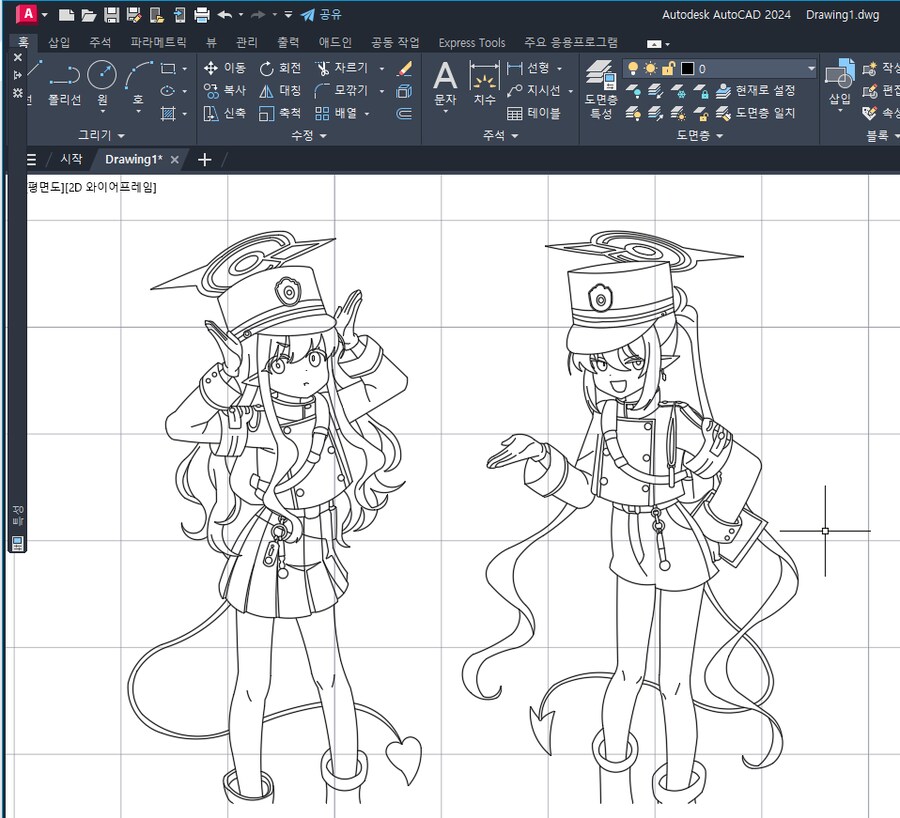Open the layer list dropdown arrow
This screenshot has height=818, width=900.
click(x=811, y=69)
